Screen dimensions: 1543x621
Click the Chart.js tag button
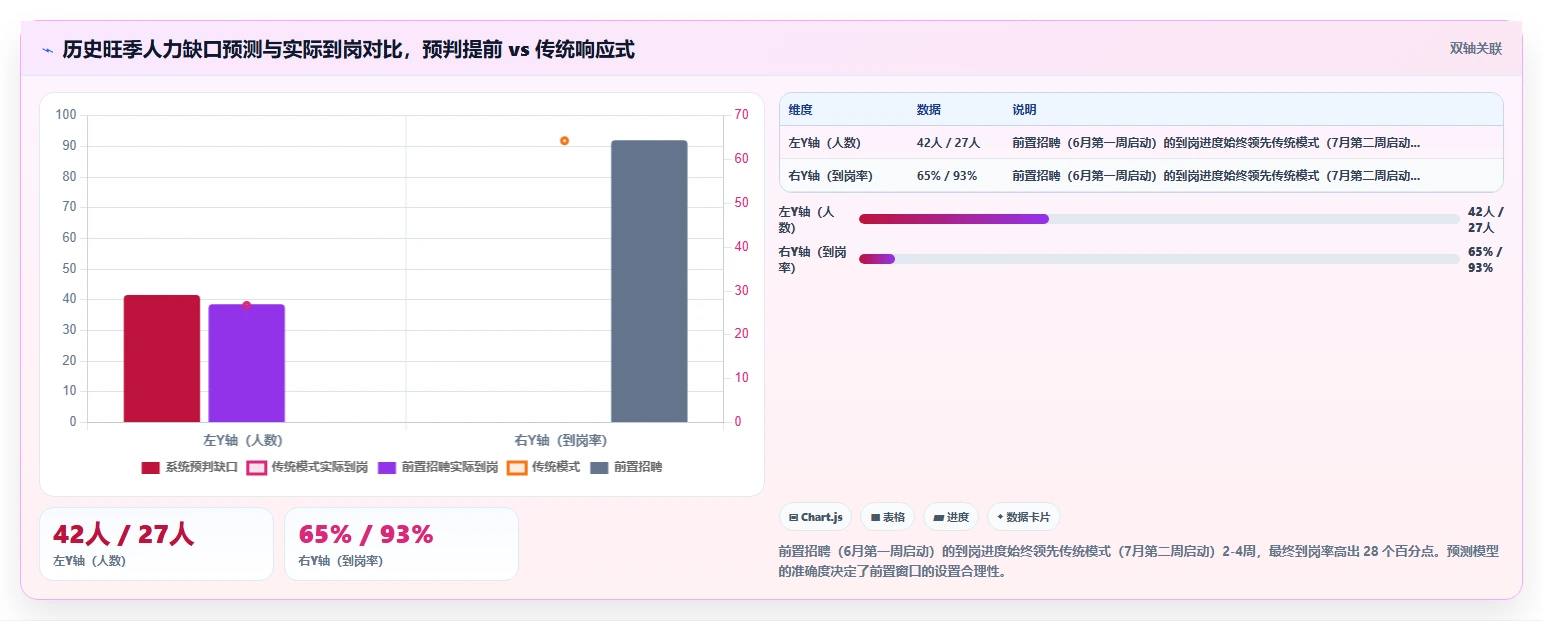point(816,517)
